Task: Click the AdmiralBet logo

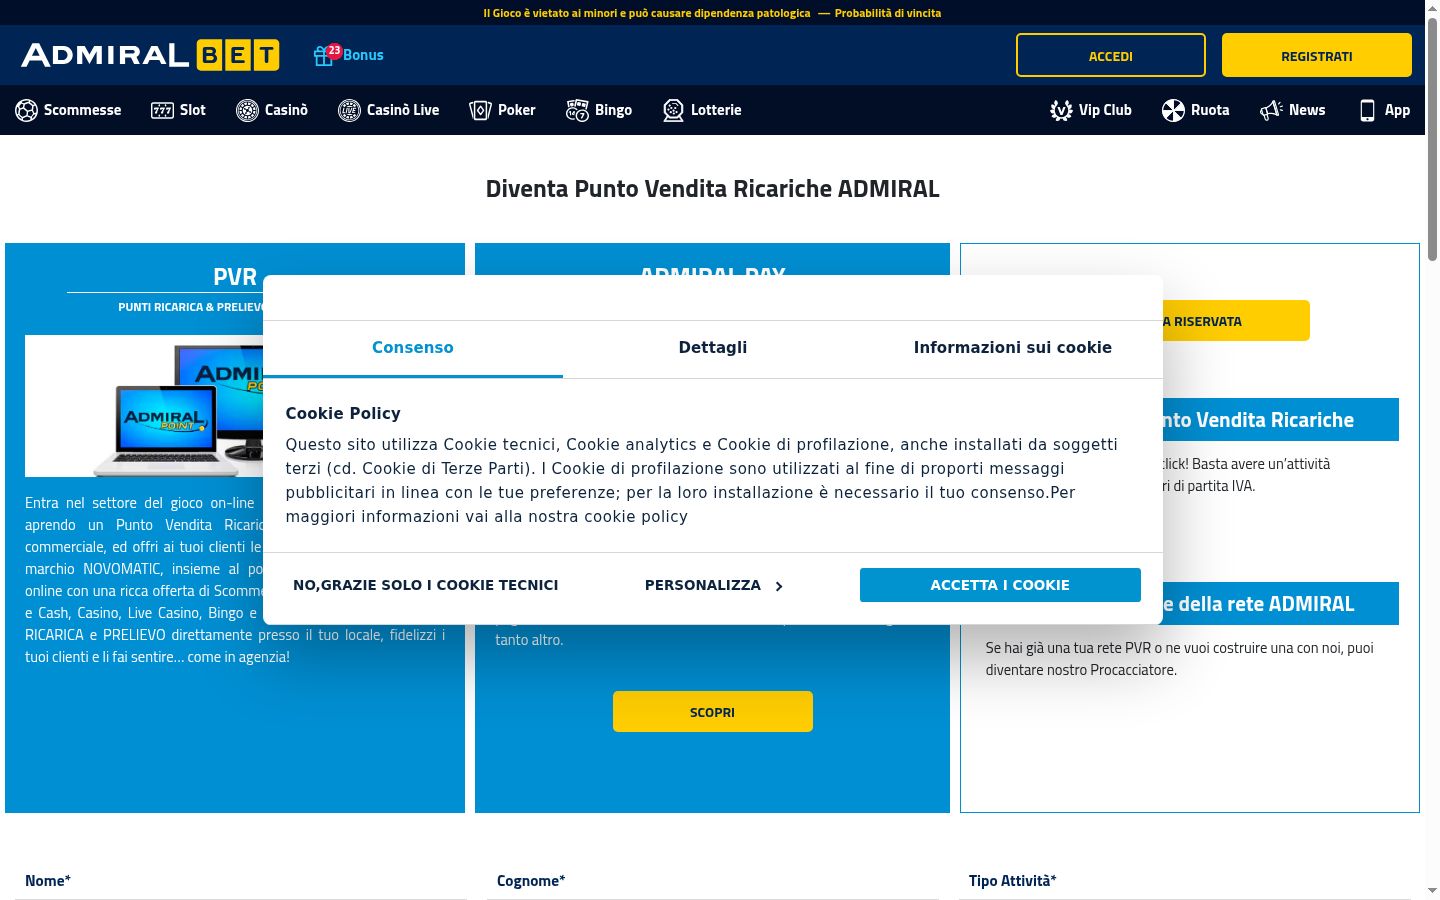Action: [150, 55]
